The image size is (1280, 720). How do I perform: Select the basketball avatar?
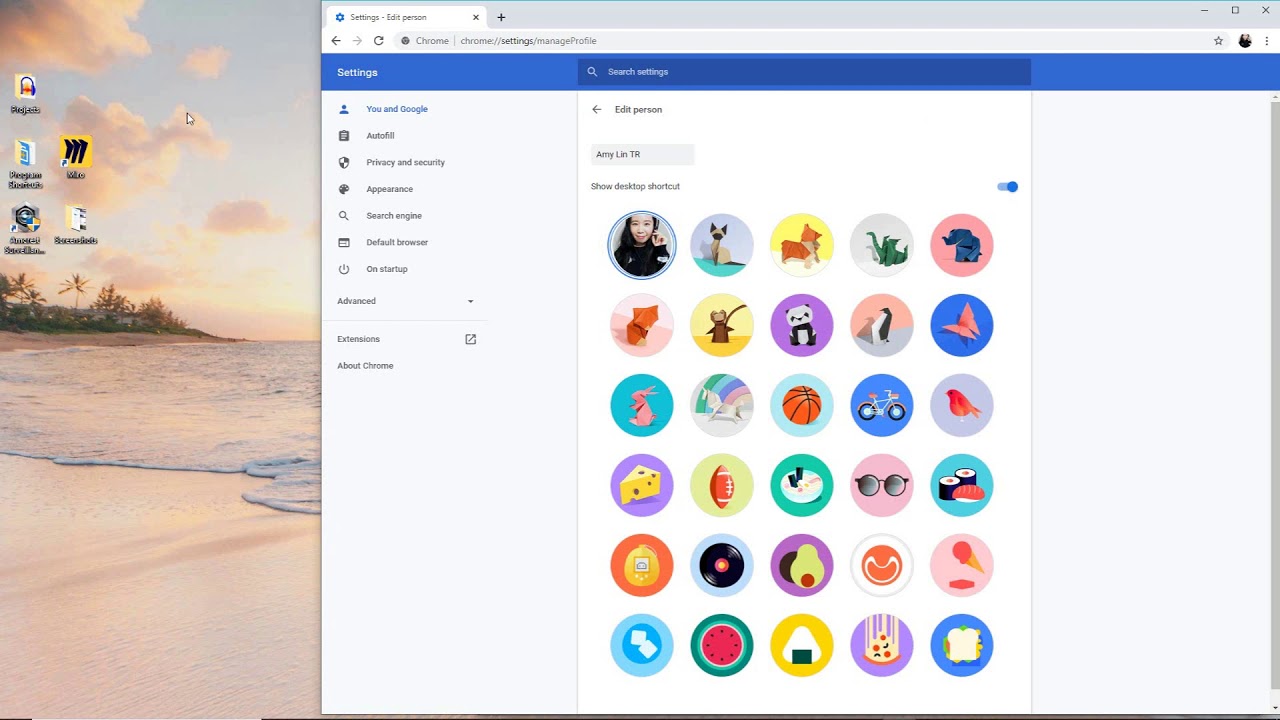[802, 405]
